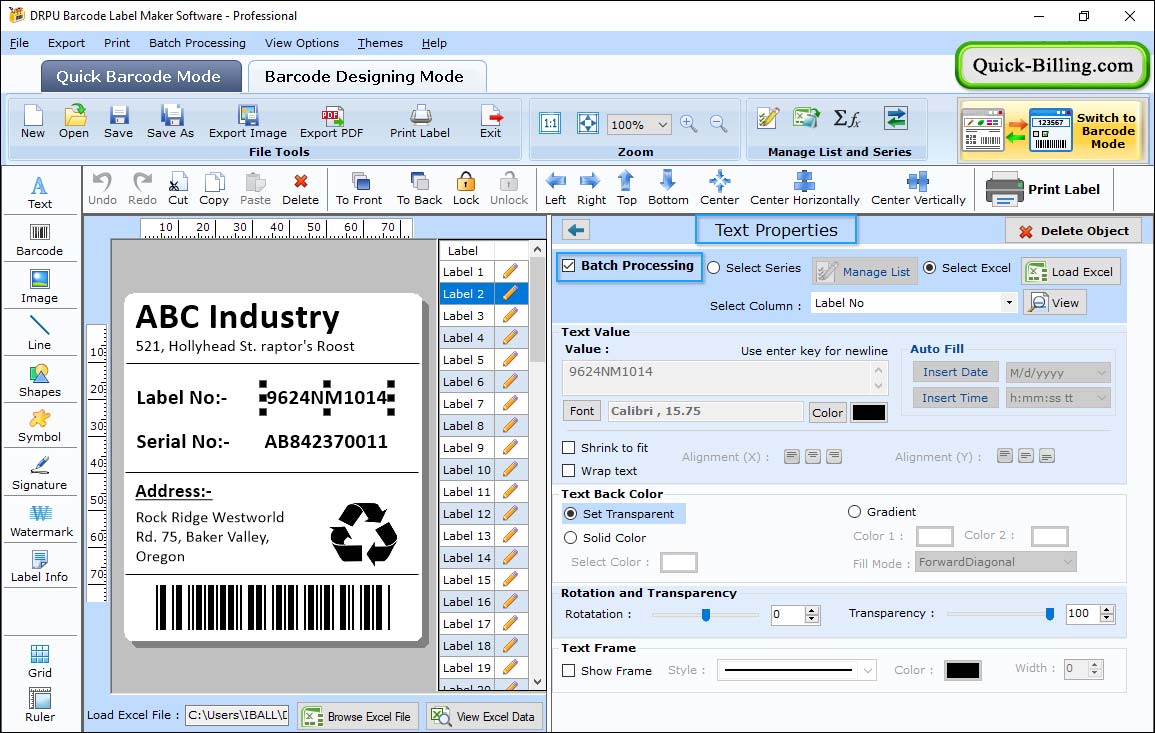Screen dimensions: 1155x733
Task: Bring object To Front
Action: (x=359, y=189)
